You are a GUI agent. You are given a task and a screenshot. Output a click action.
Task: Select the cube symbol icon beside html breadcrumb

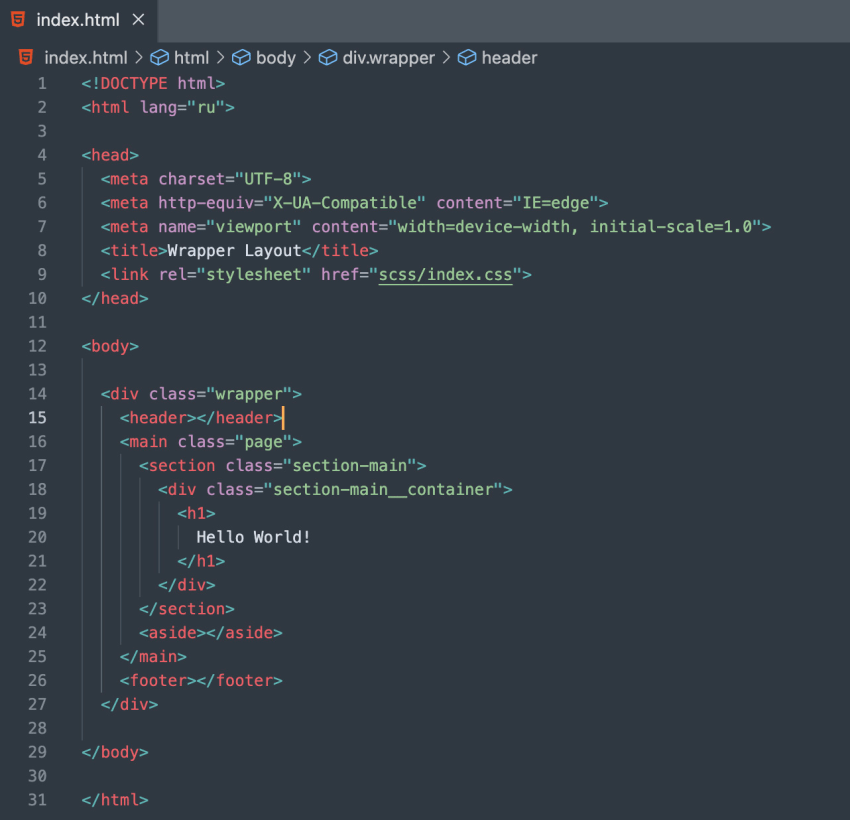click(x=160, y=57)
